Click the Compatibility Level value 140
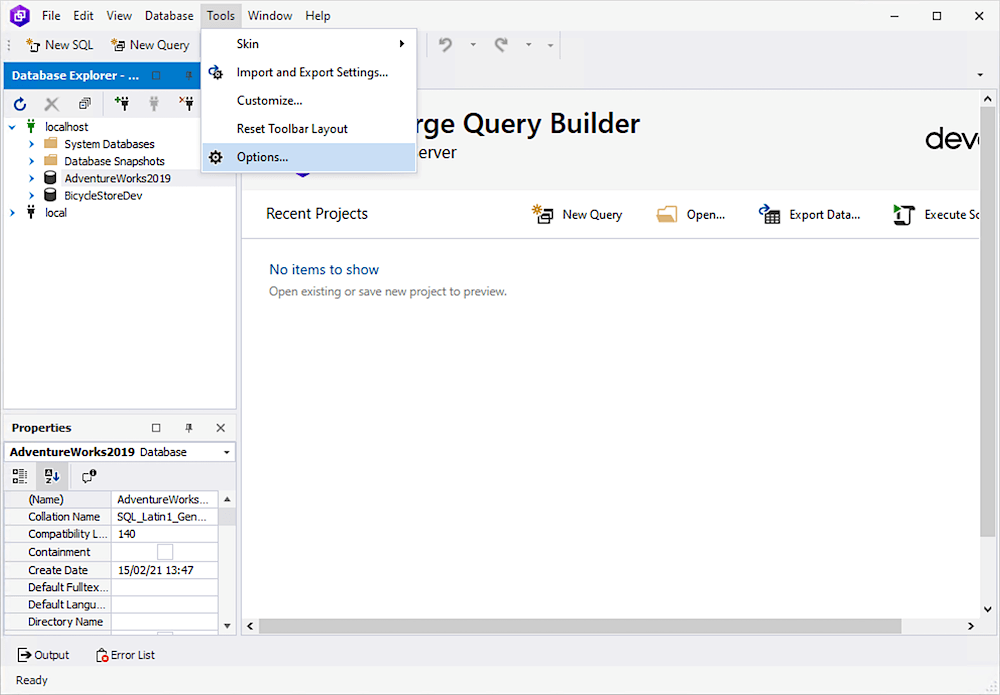The image size is (1000, 695). point(165,534)
